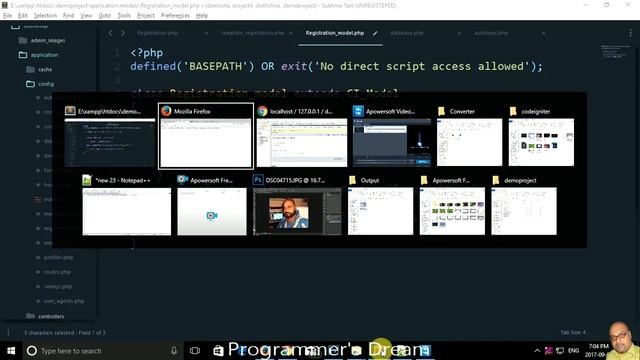The width and height of the screenshot is (640, 360).
Task: Open the Windows Start menu
Action: tap(11, 351)
